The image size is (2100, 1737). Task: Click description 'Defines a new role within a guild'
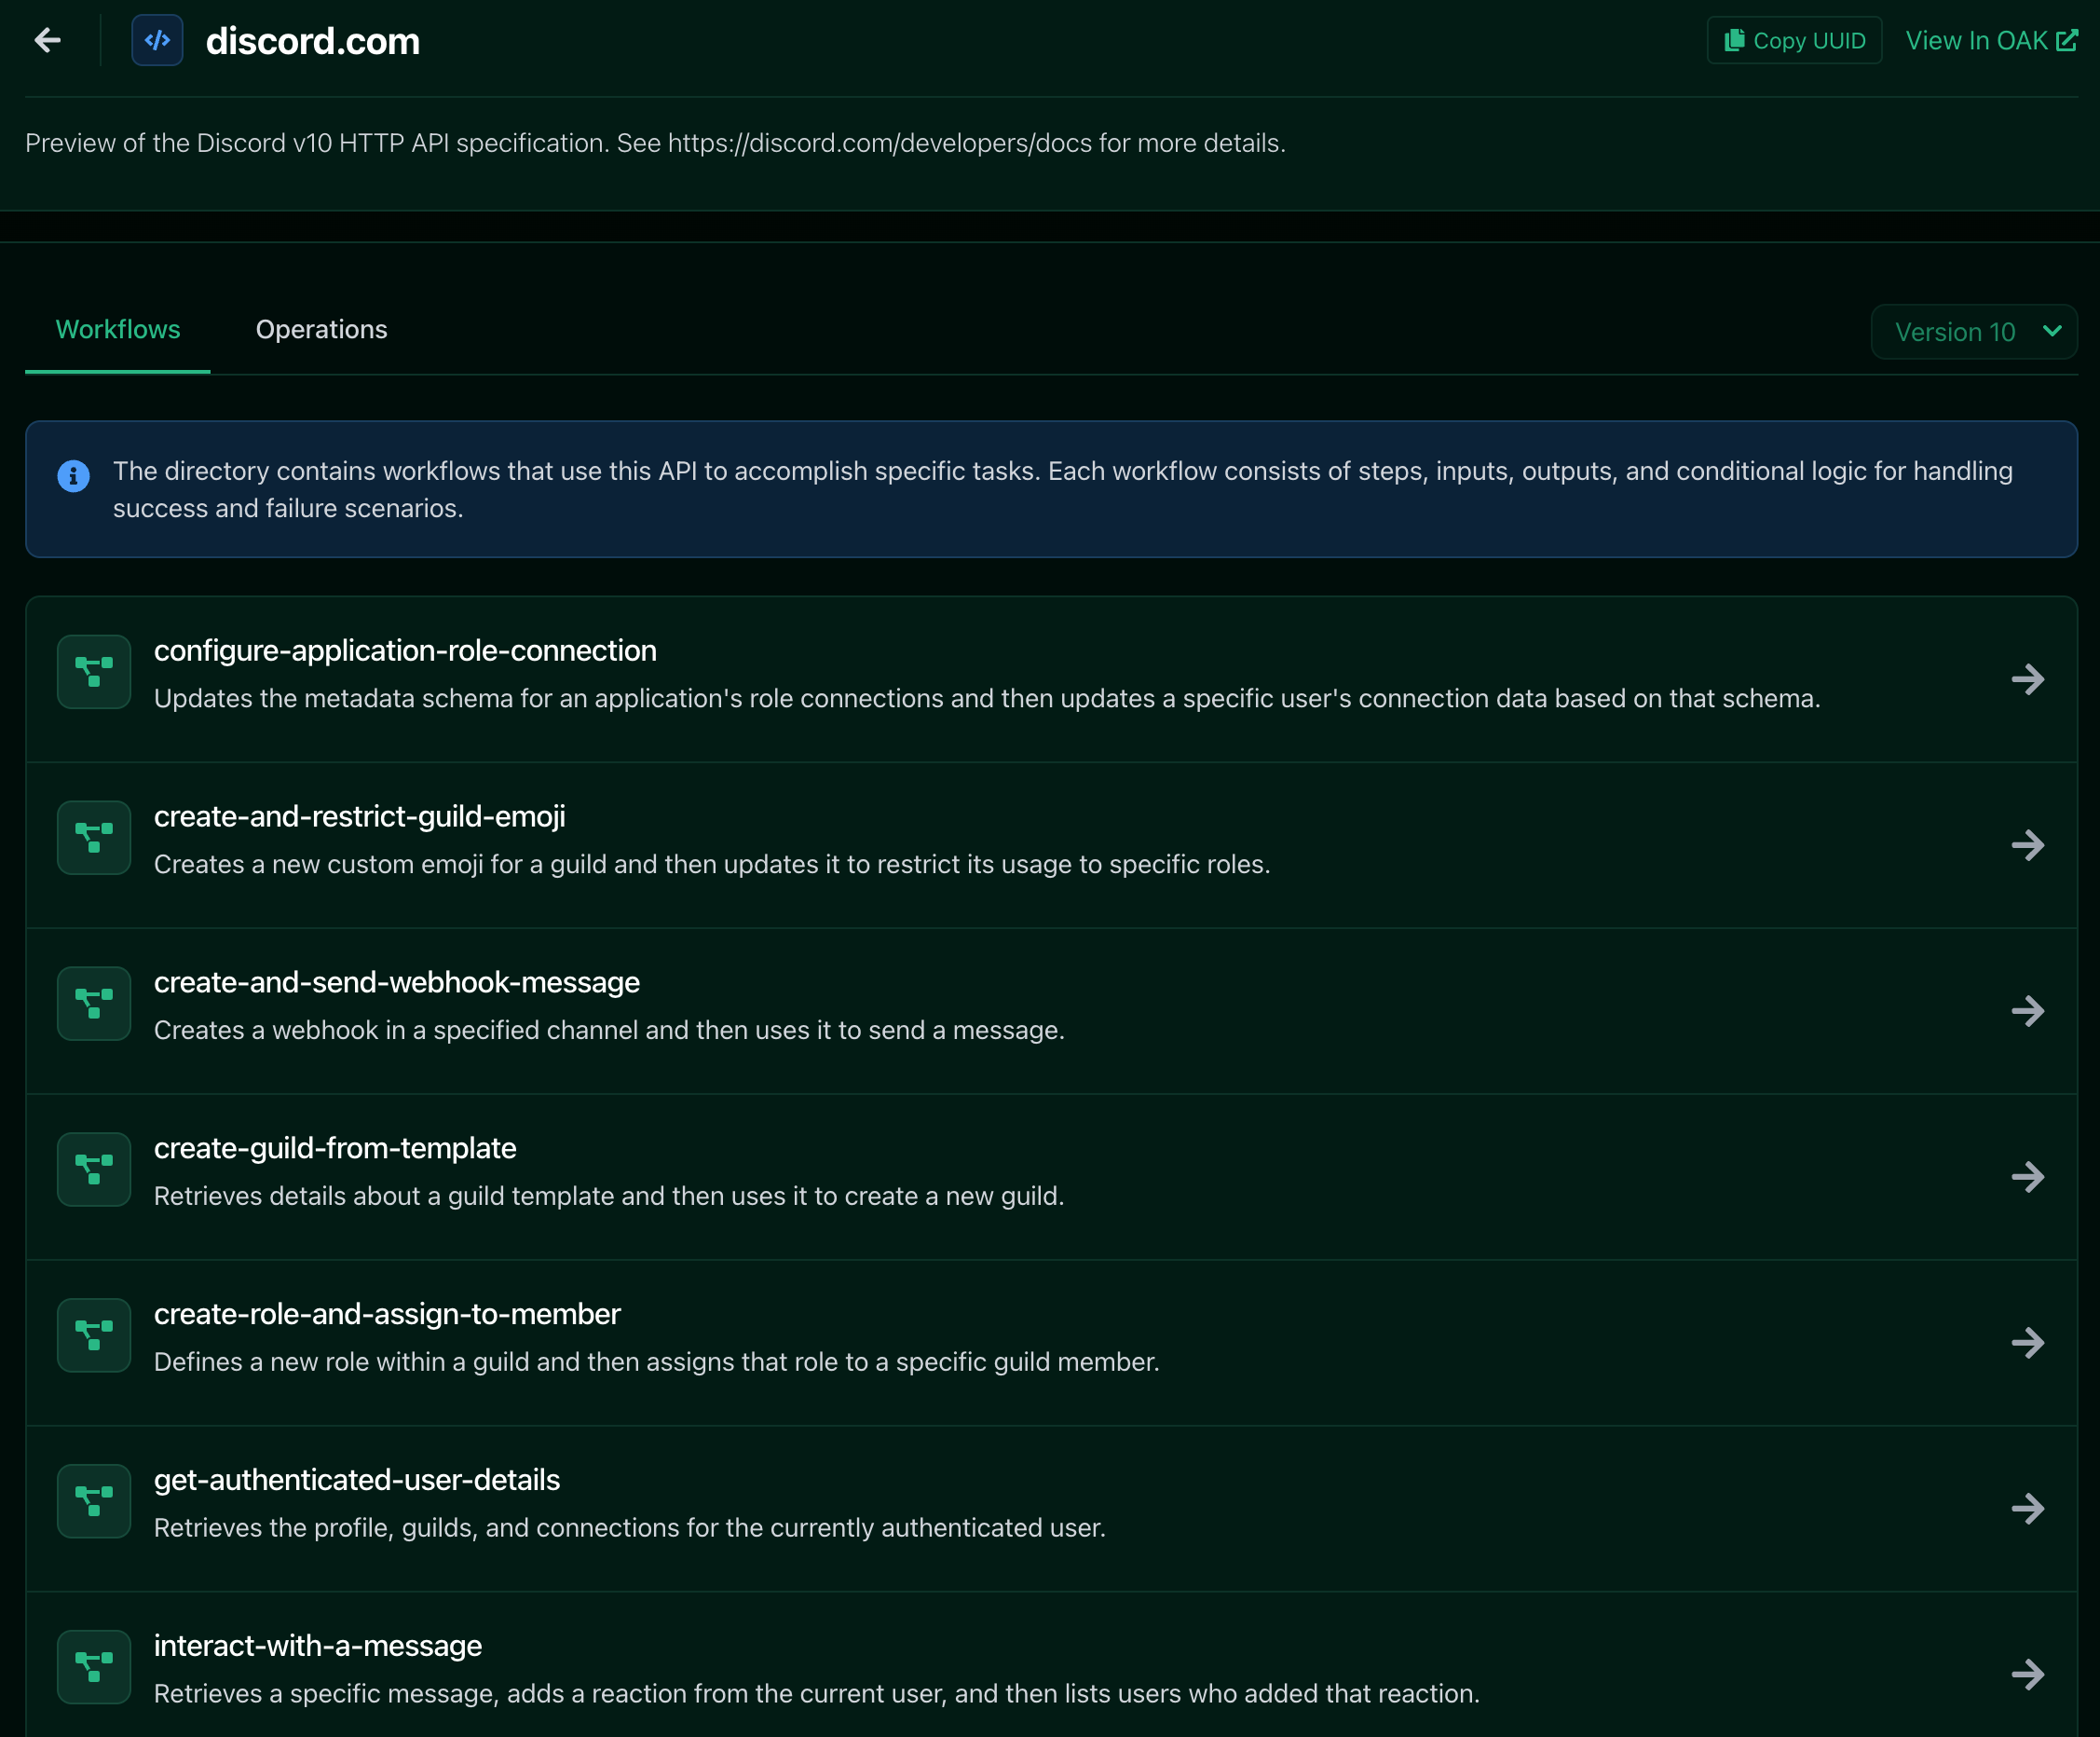tap(657, 1363)
